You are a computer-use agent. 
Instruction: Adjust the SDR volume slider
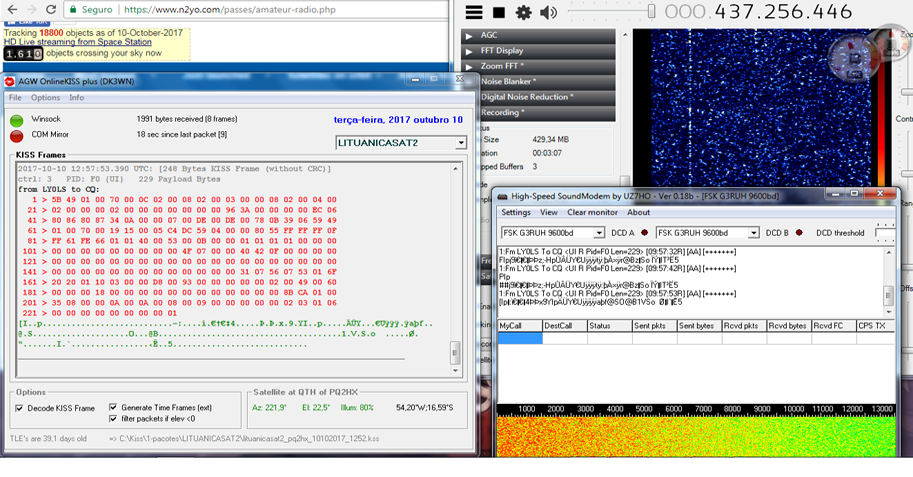[650, 12]
